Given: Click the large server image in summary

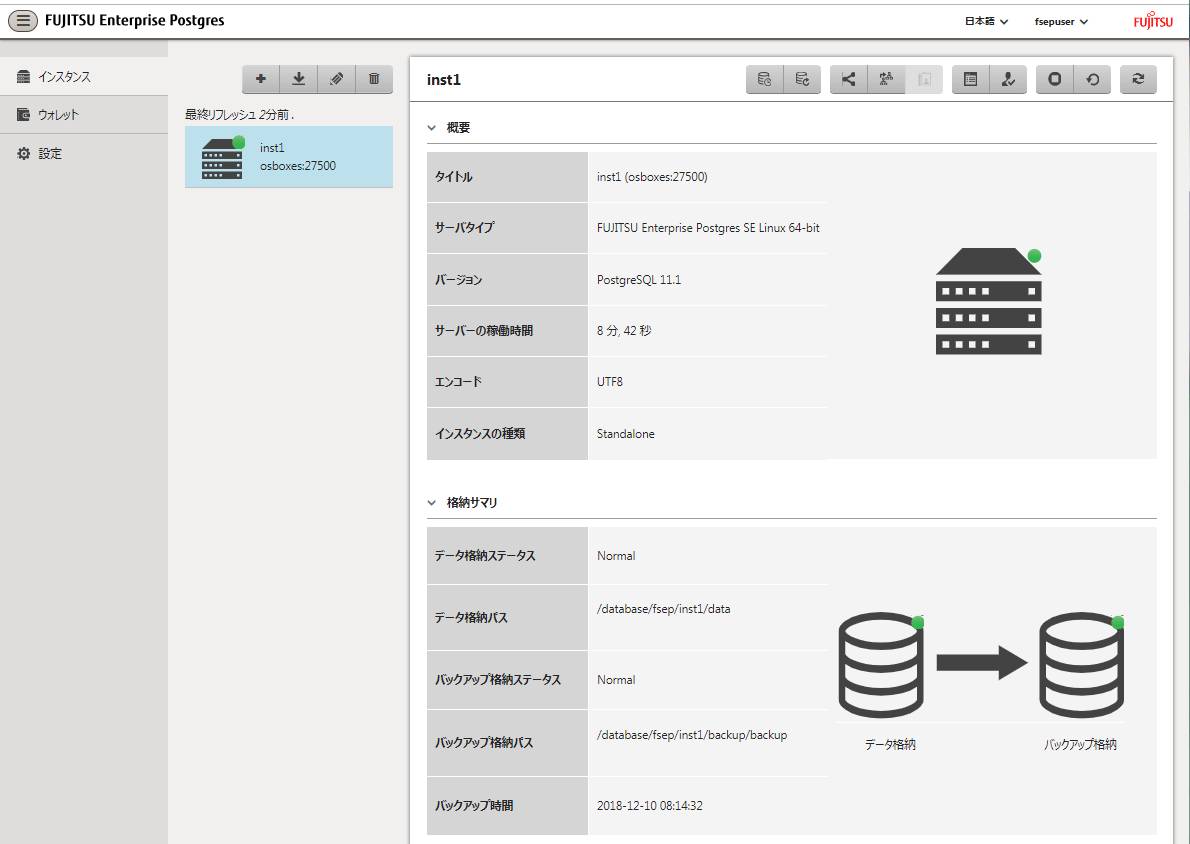Looking at the screenshot, I should coord(988,301).
